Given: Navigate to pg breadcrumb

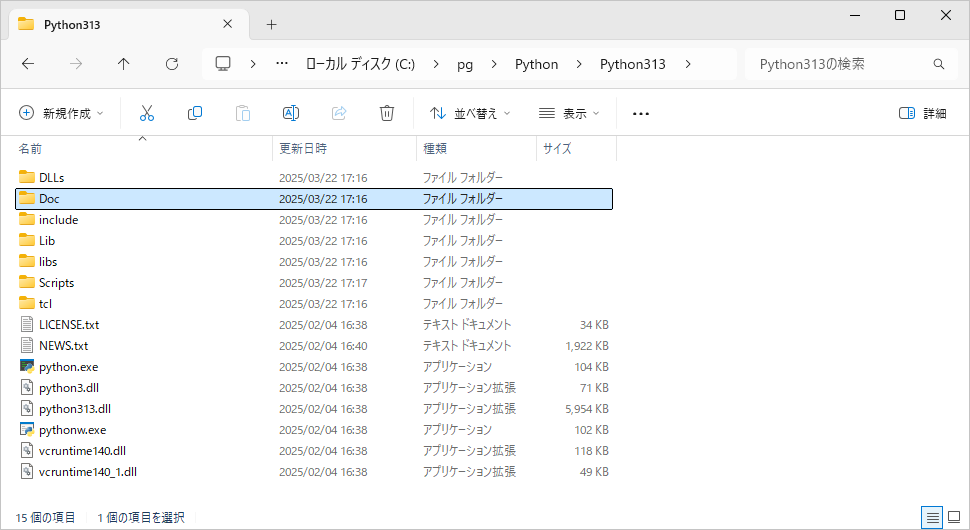Looking at the screenshot, I should click(465, 64).
